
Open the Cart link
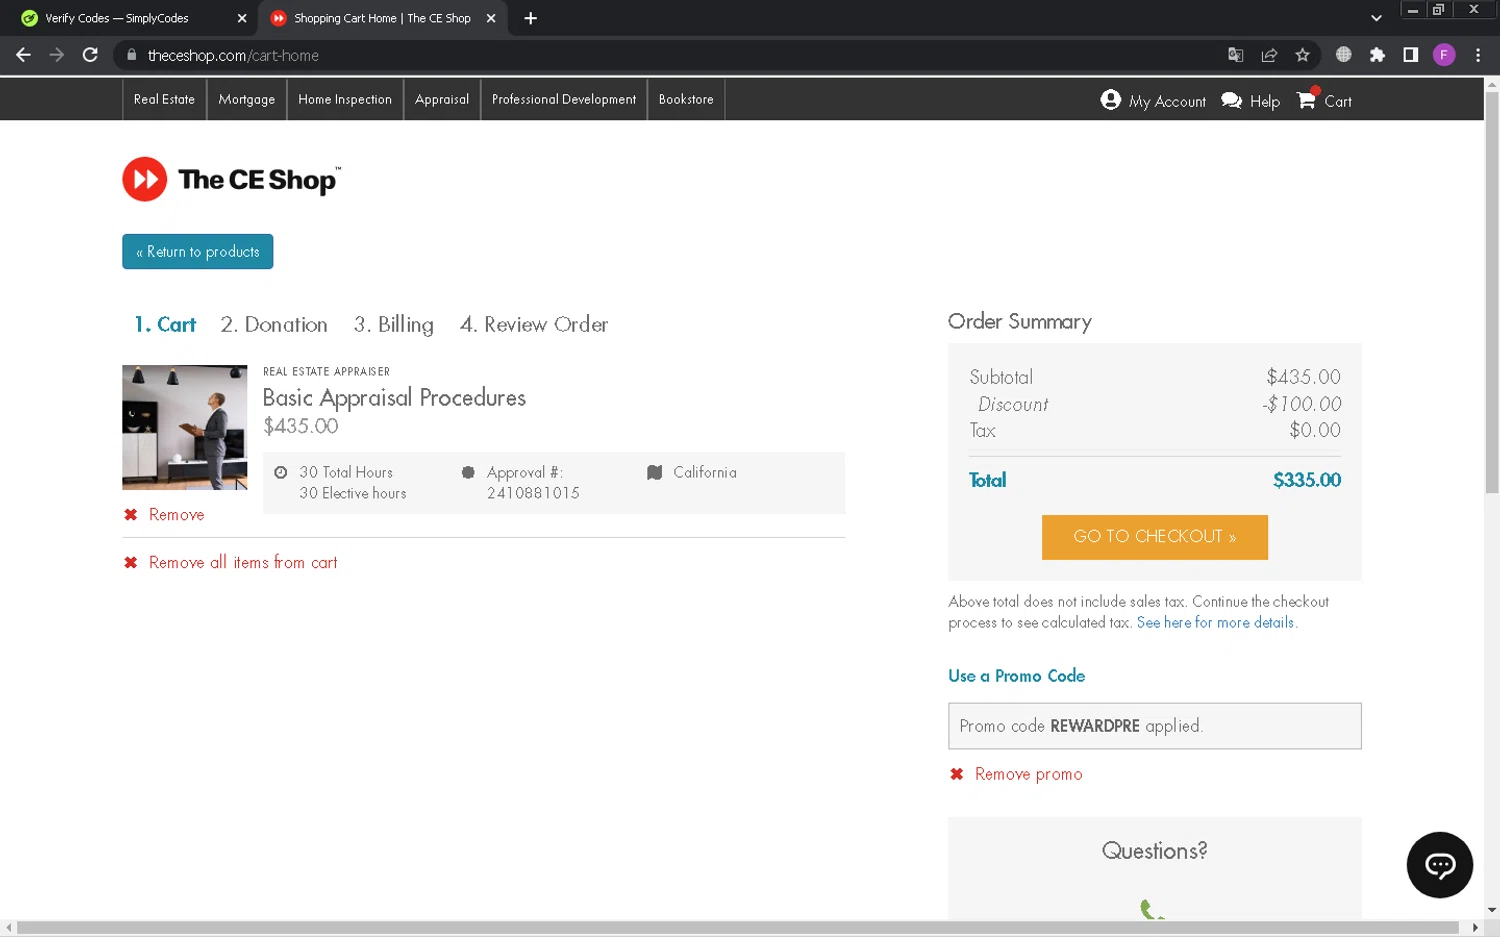point(1338,101)
